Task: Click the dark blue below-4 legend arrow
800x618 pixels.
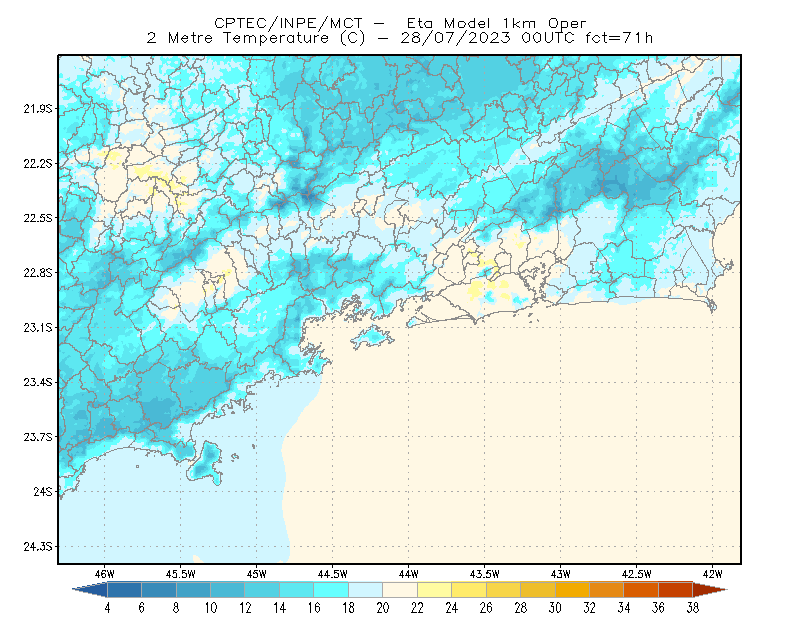Action: (90, 589)
